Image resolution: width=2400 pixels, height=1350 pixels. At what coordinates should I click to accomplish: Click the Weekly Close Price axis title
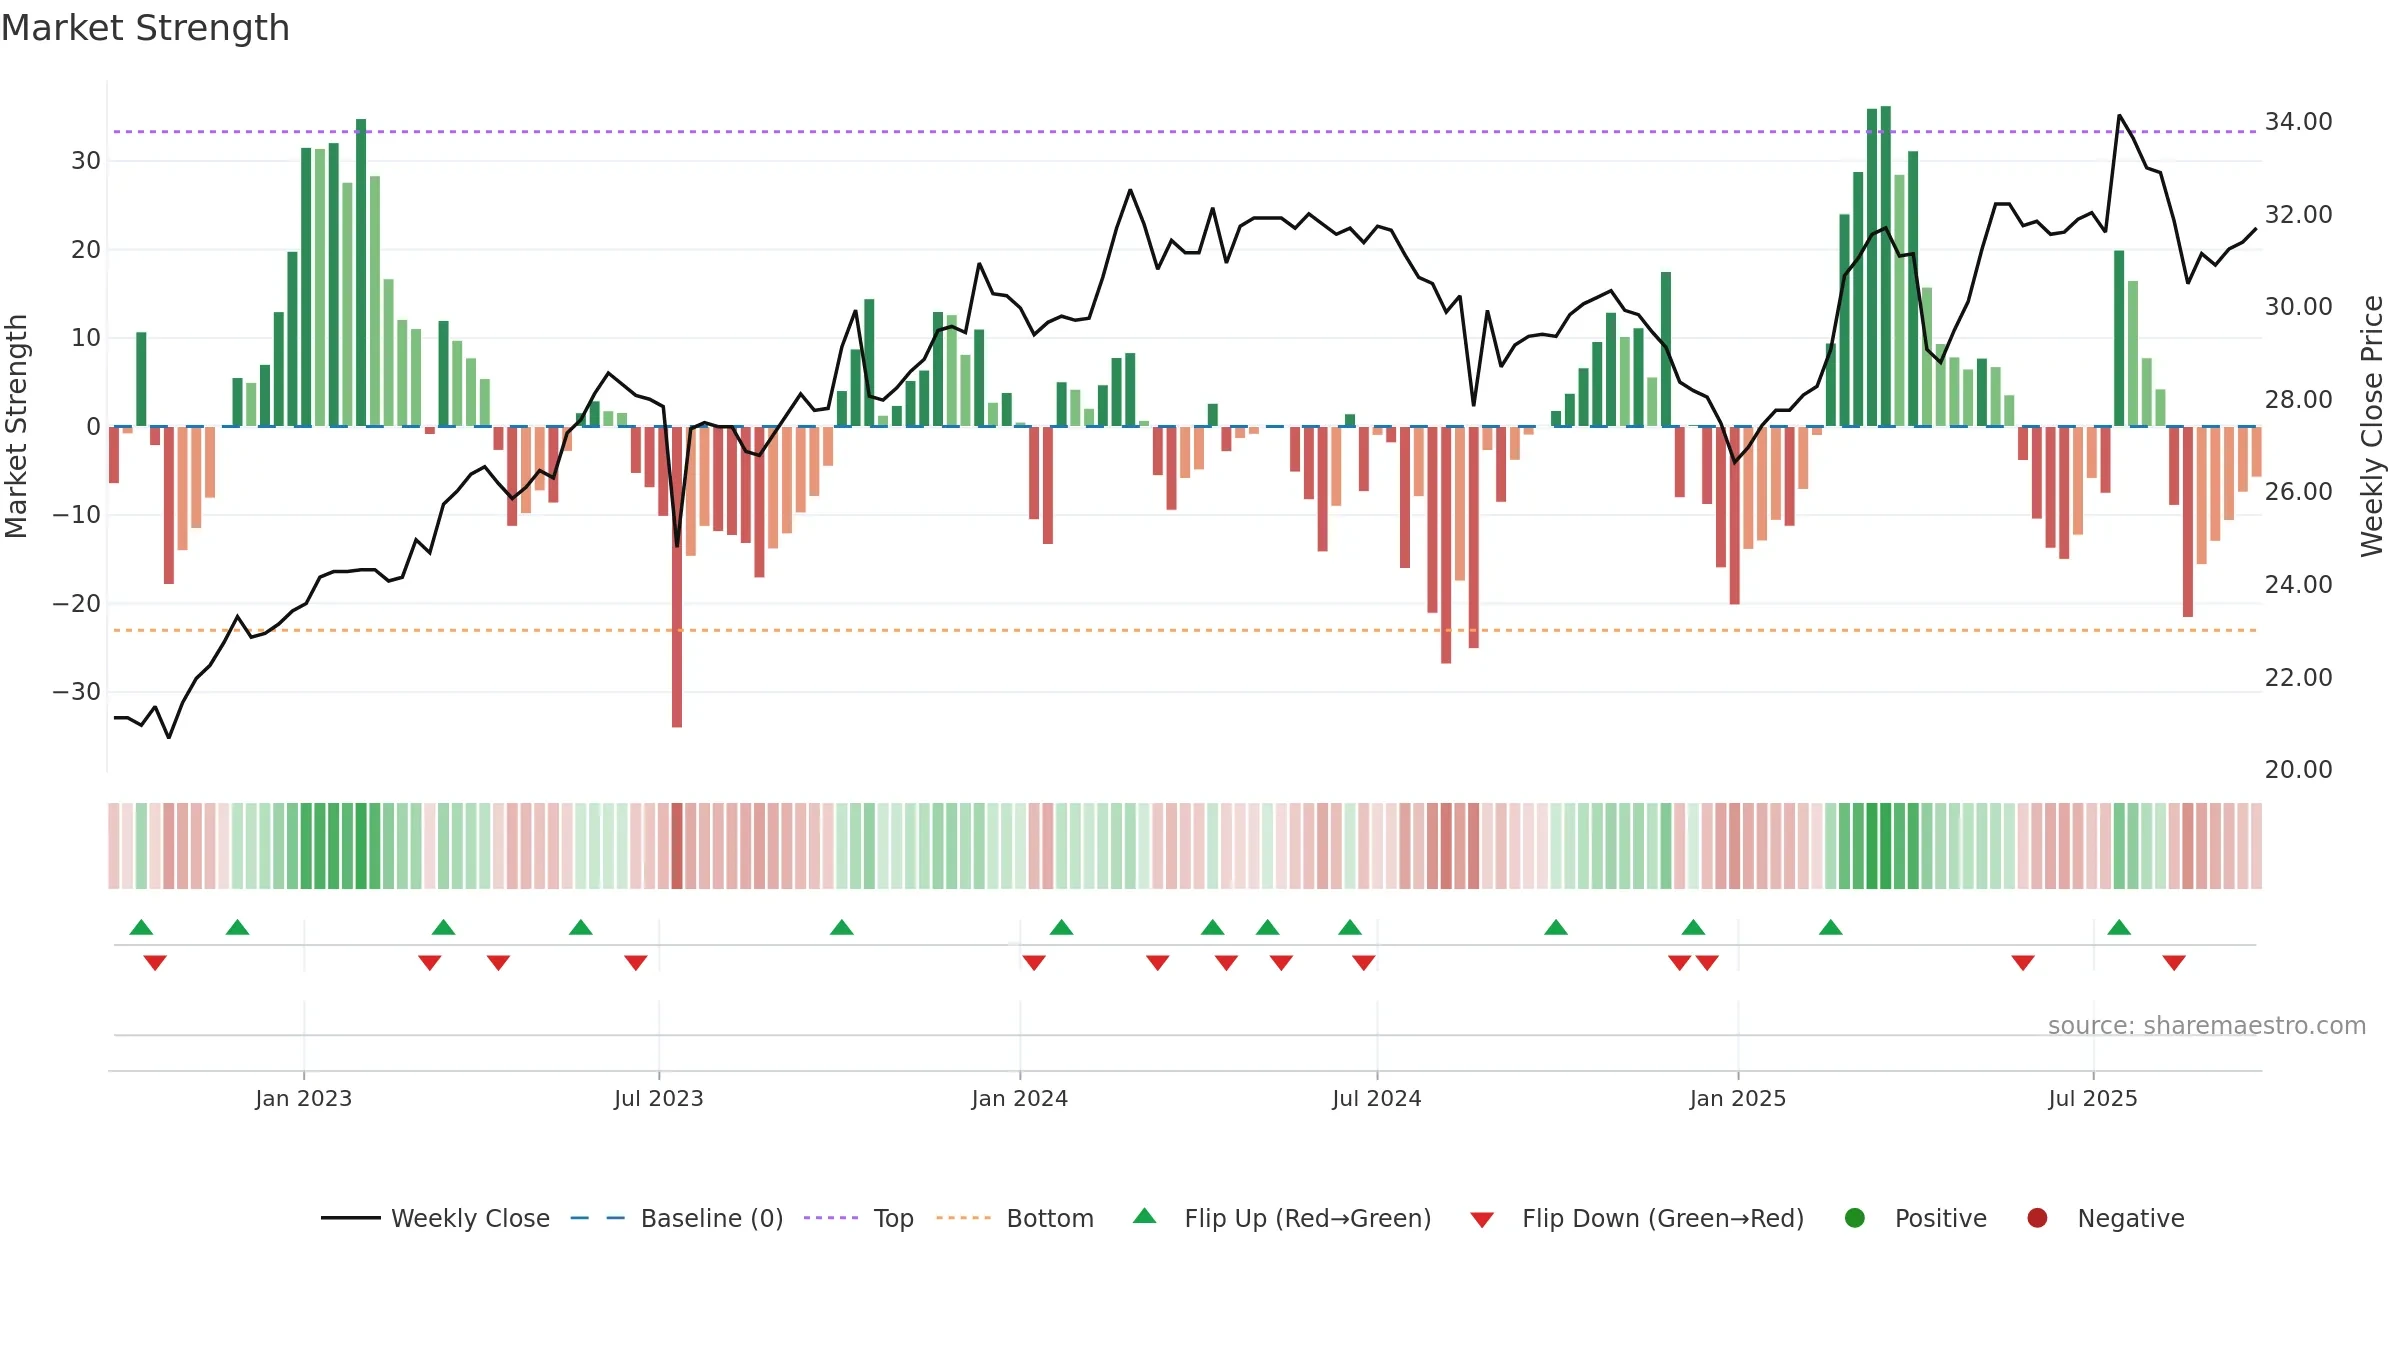point(2372,426)
